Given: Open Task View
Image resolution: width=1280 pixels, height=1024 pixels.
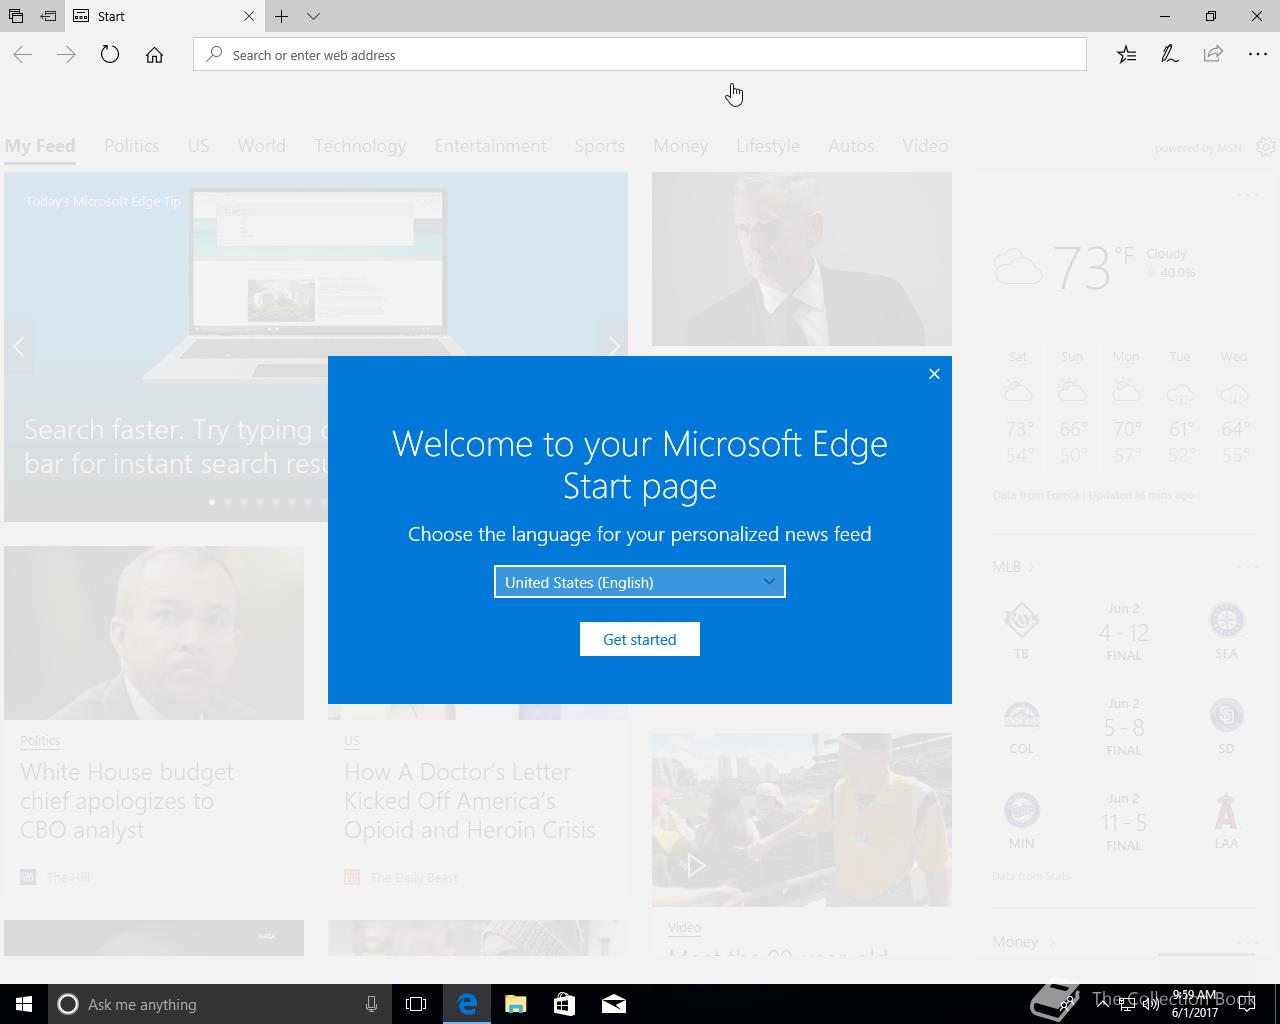Looking at the screenshot, I should tap(416, 1004).
